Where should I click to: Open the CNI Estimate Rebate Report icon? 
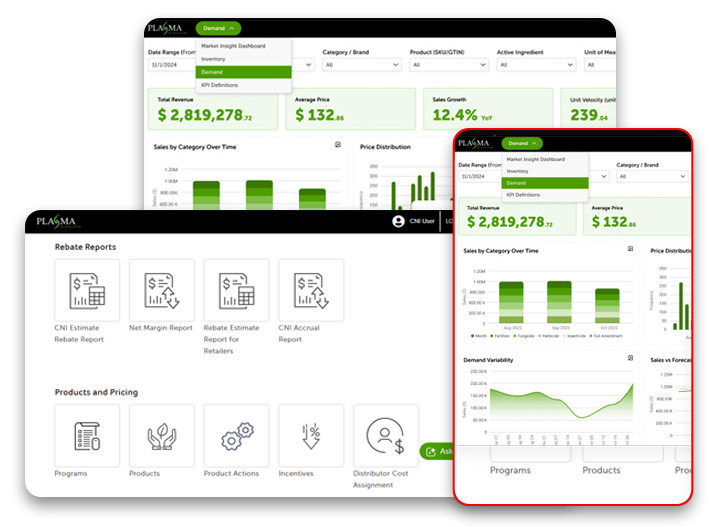click(87, 290)
